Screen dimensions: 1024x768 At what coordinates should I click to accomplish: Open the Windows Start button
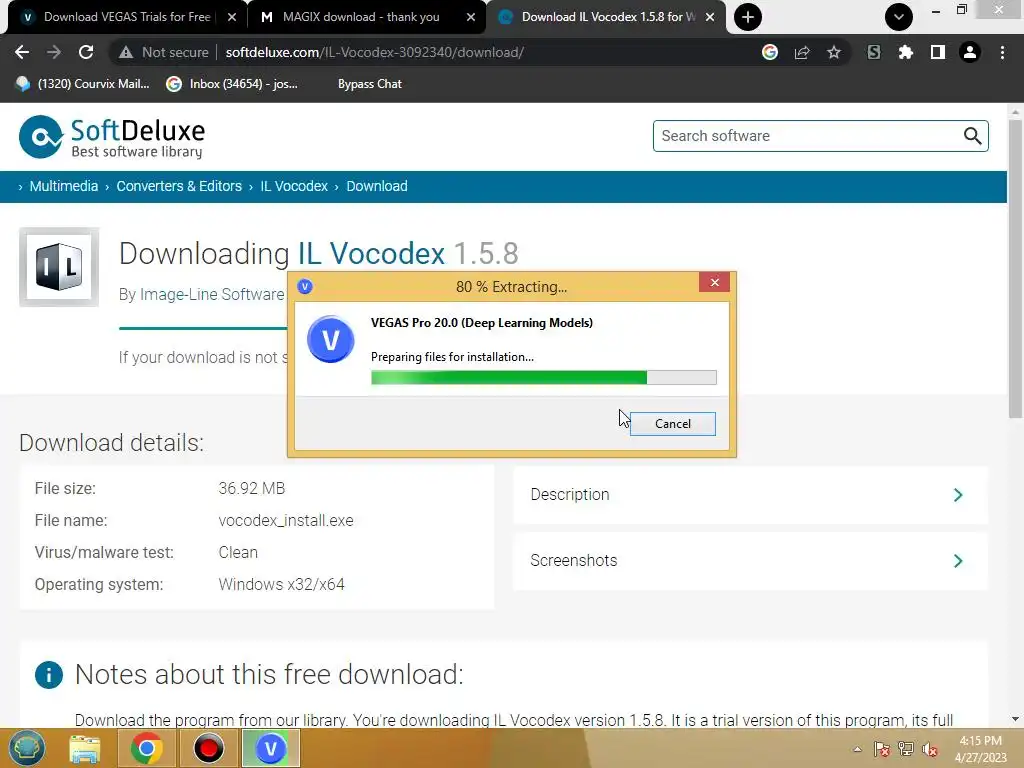pyautogui.click(x=27, y=748)
